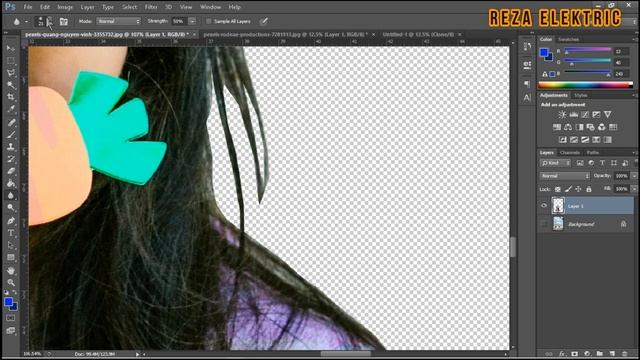
Task: Open the Kind filter dropdown
Action: pyautogui.click(x=555, y=163)
